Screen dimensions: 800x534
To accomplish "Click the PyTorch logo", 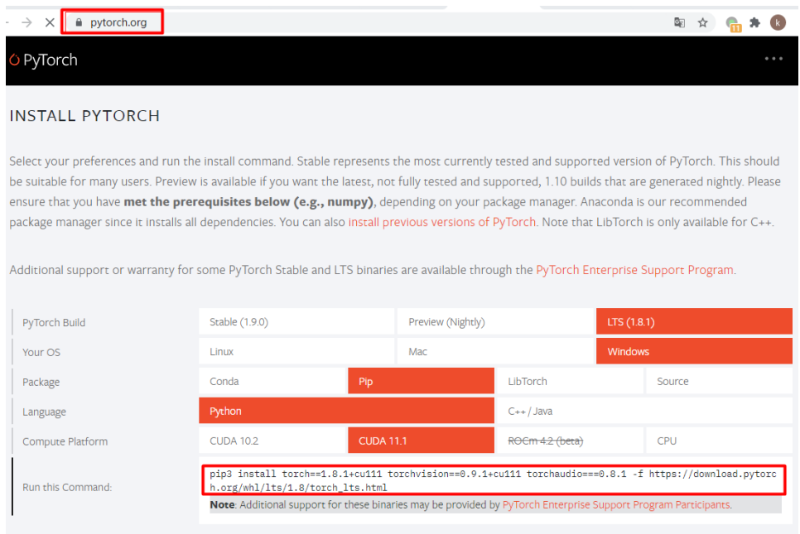I will click(x=44, y=60).
